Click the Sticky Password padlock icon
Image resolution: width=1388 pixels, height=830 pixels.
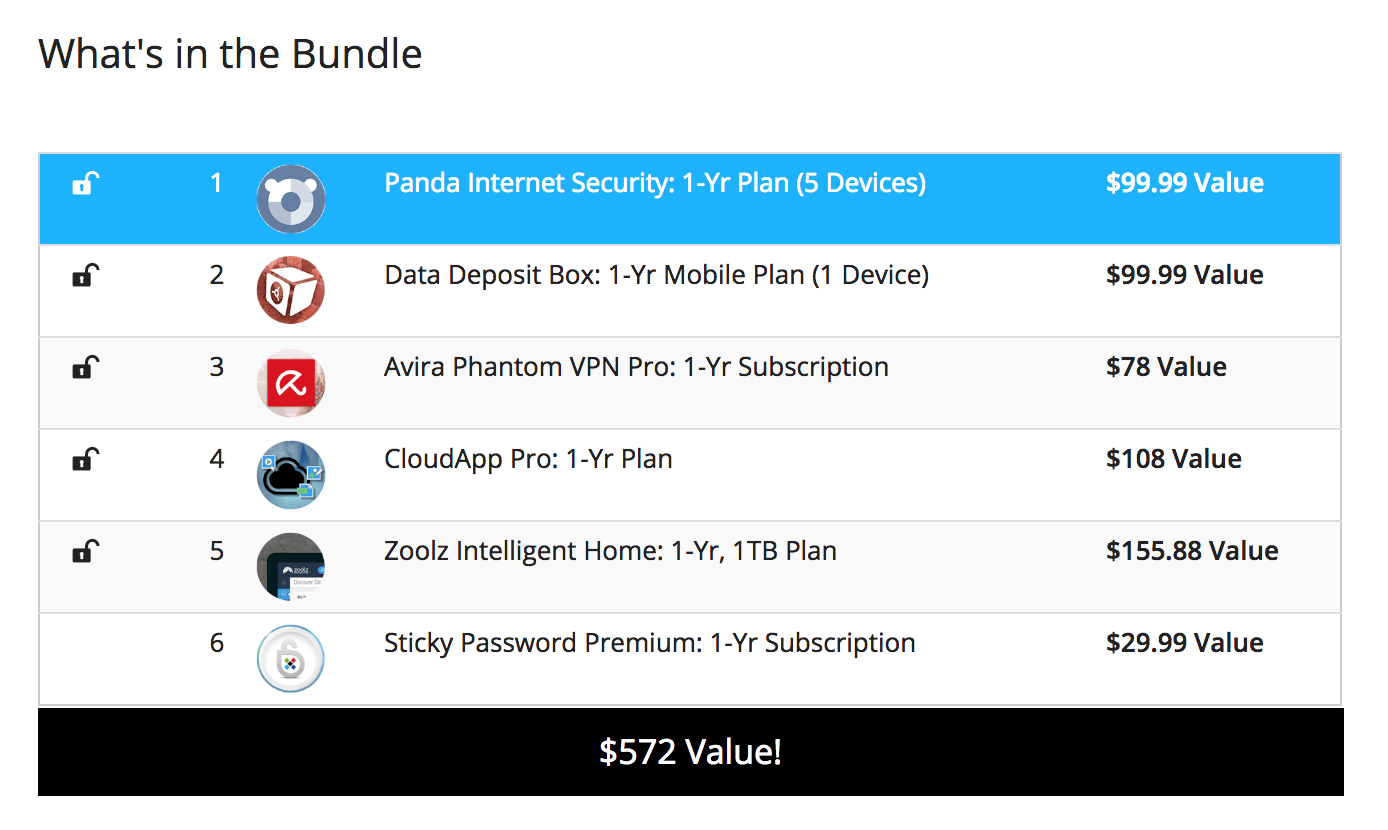pos(290,659)
